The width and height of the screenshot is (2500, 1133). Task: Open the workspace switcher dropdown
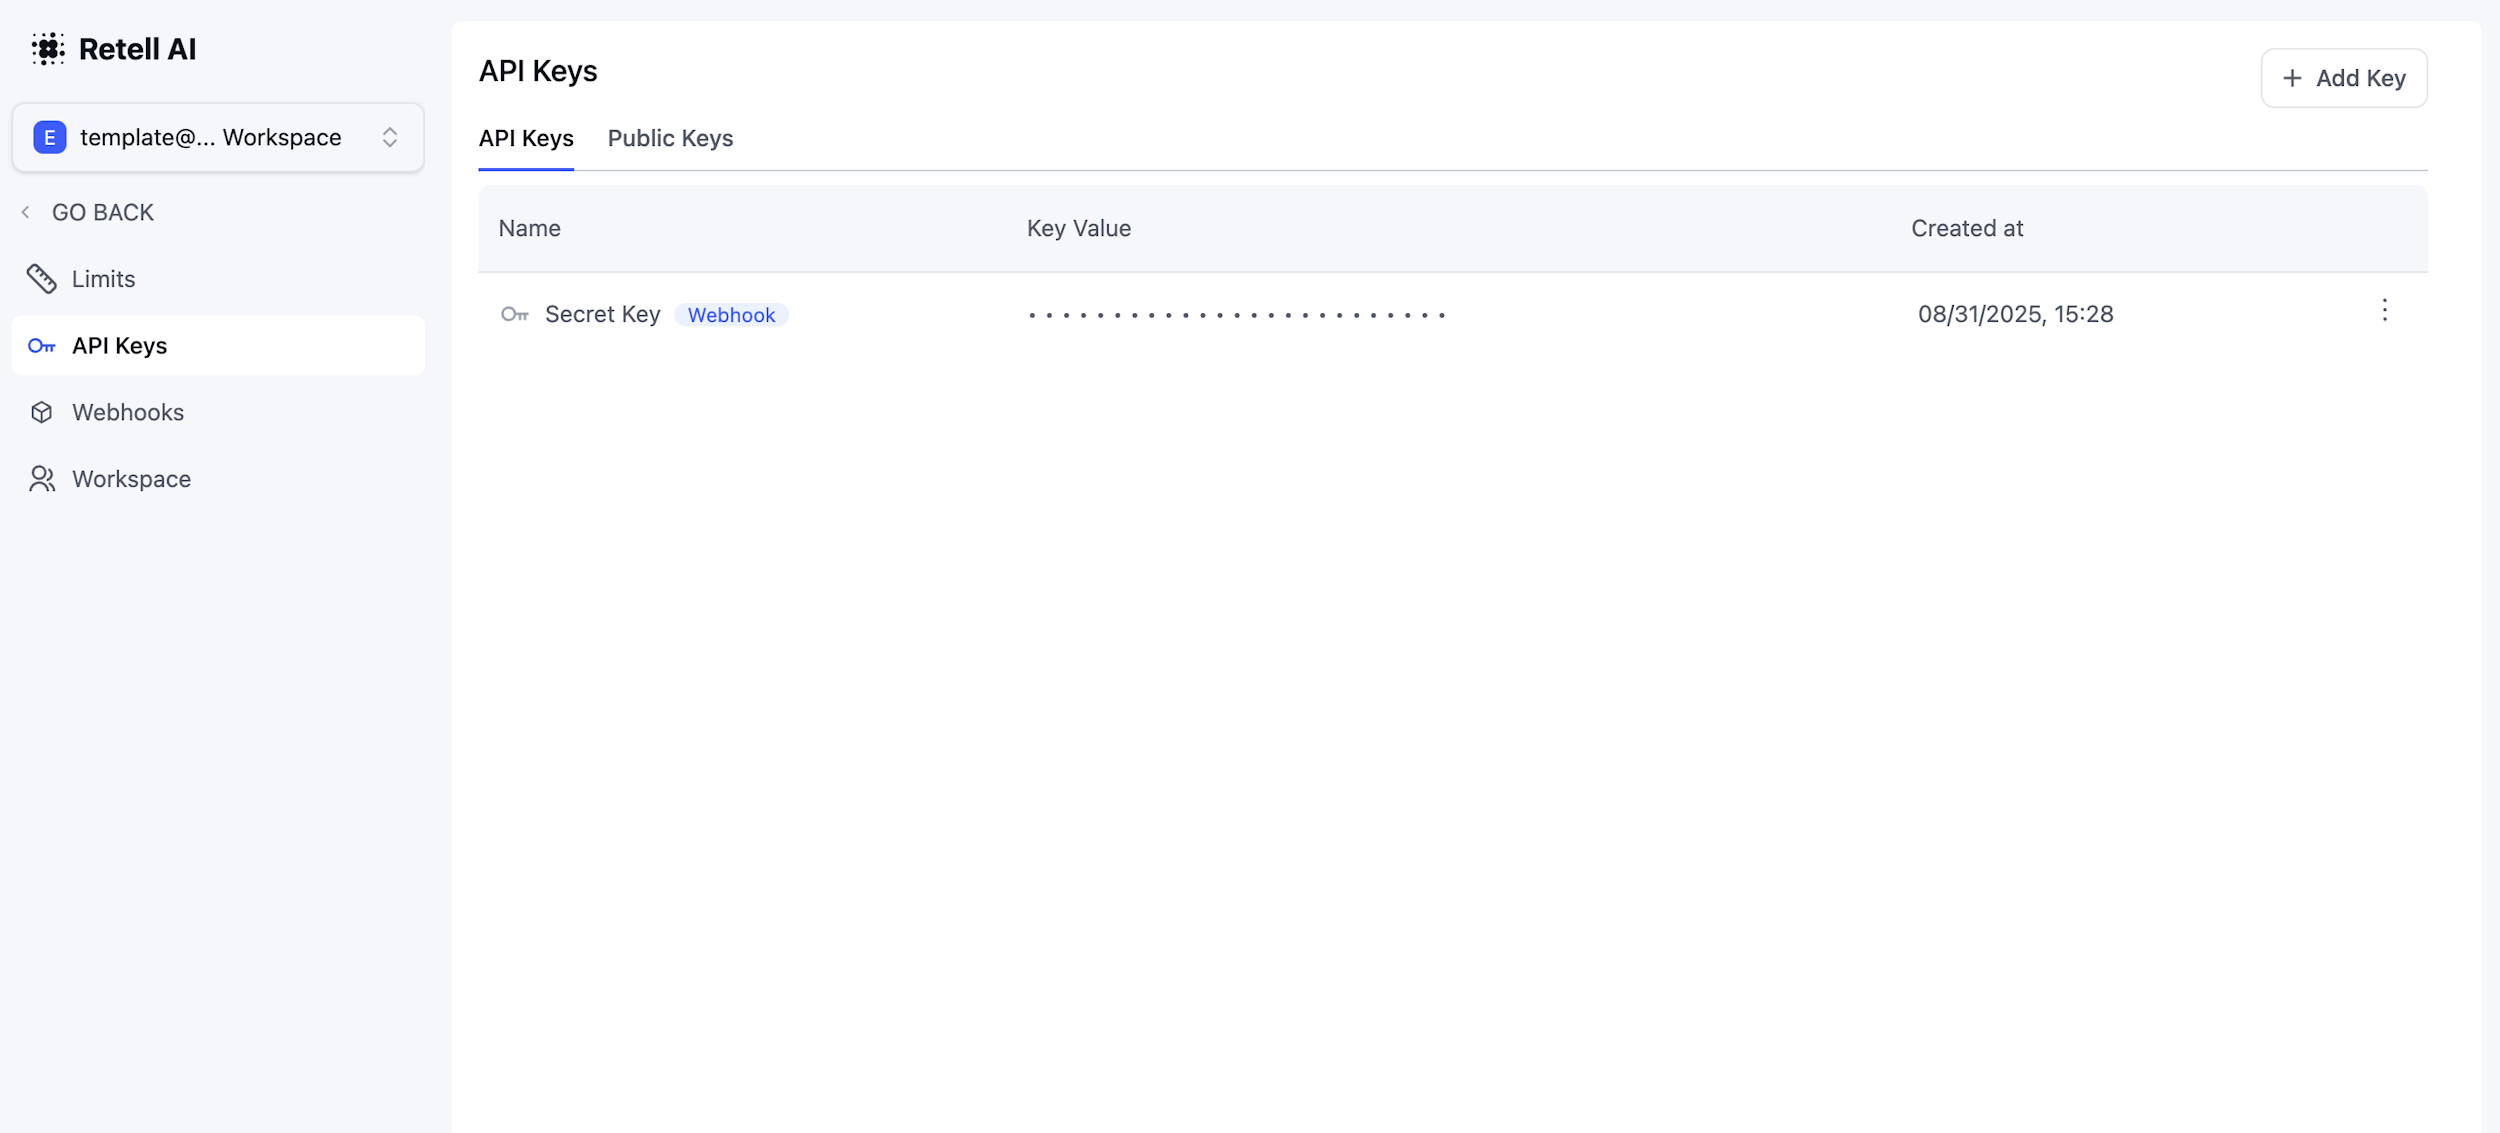pyautogui.click(x=218, y=137)
